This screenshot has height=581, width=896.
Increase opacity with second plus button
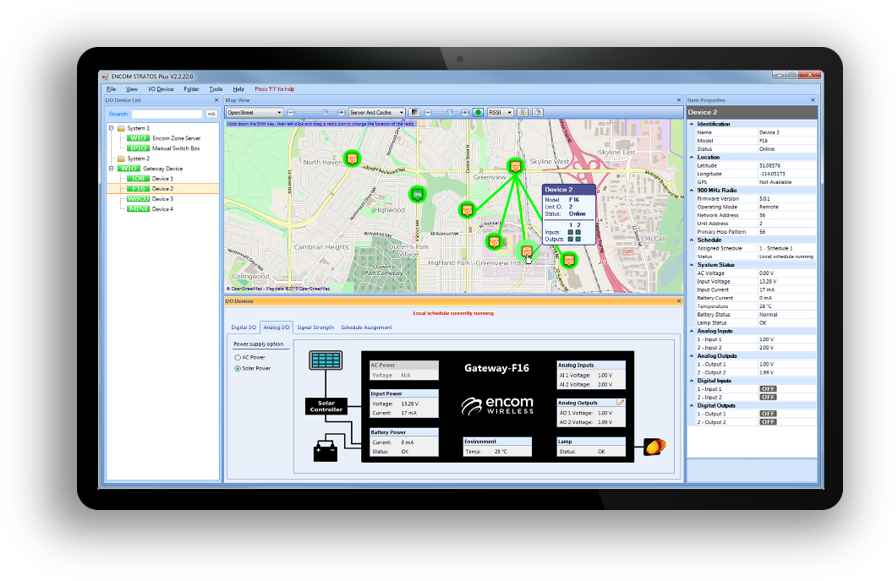coord(465,113)
